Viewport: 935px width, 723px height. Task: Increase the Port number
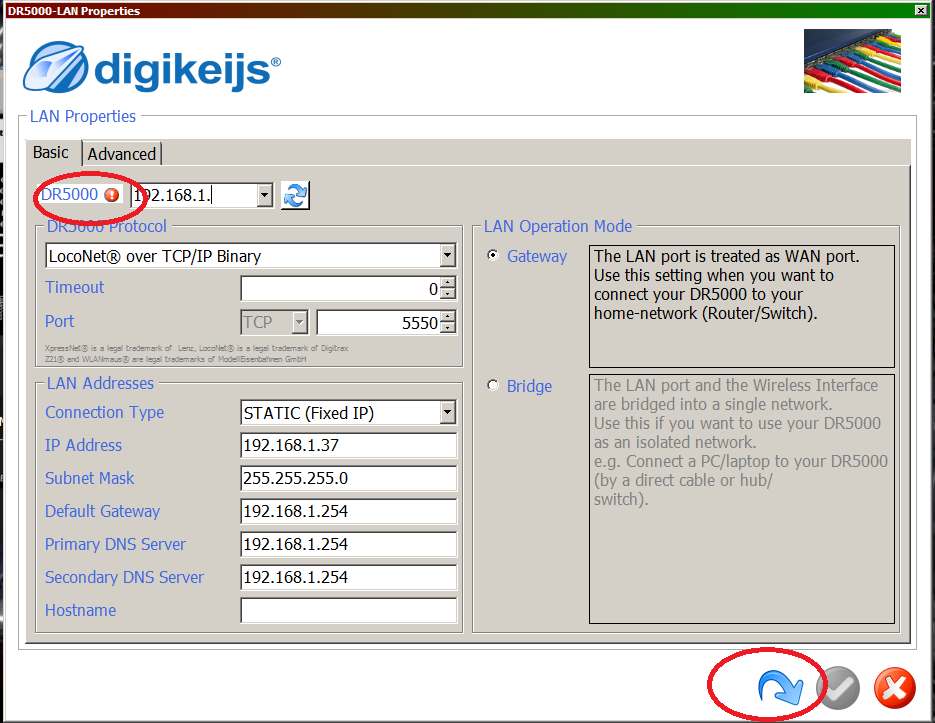pos(449,316)
